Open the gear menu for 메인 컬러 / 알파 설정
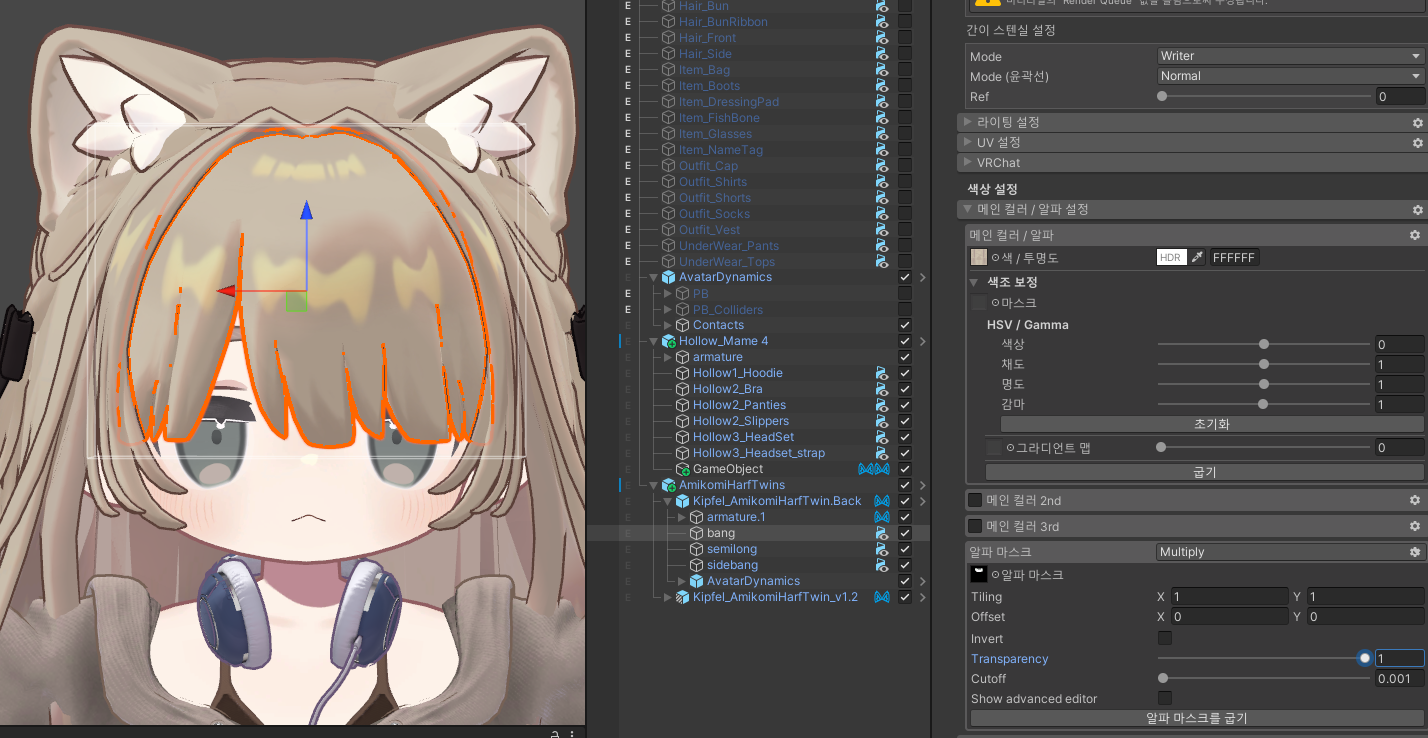Image resolution: width=1428 pixels, height=738 pixels. tap(1417, 210)
